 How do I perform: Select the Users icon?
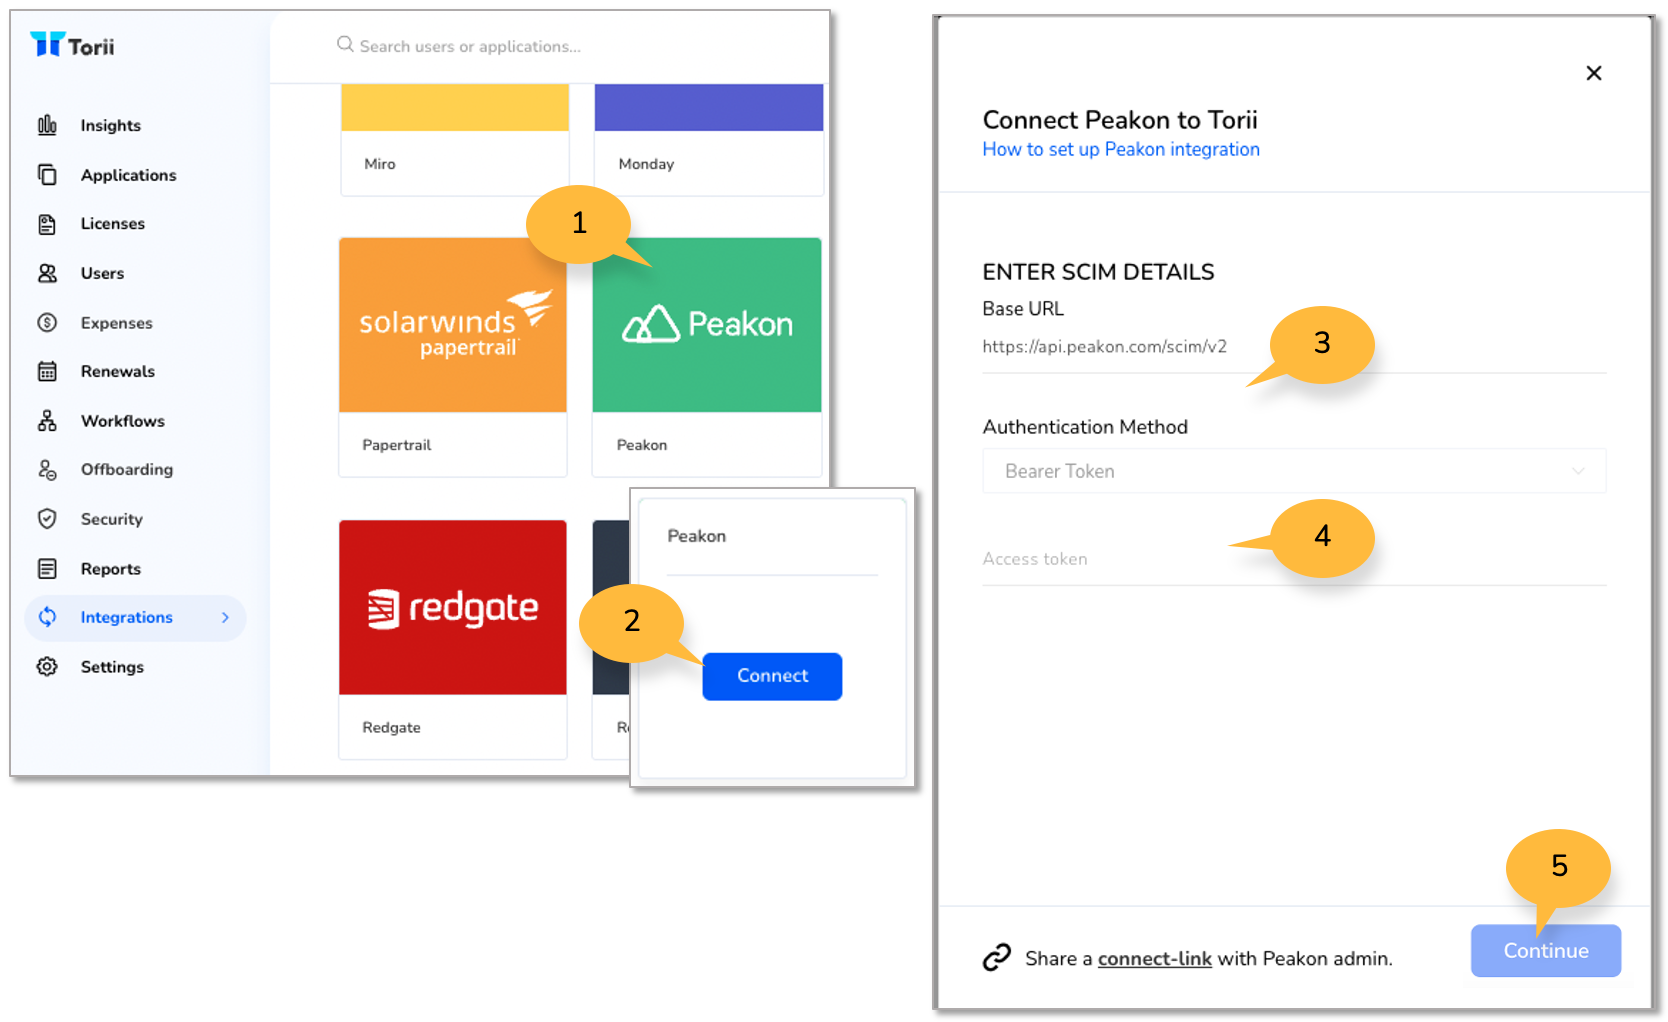tap(48, 272)
